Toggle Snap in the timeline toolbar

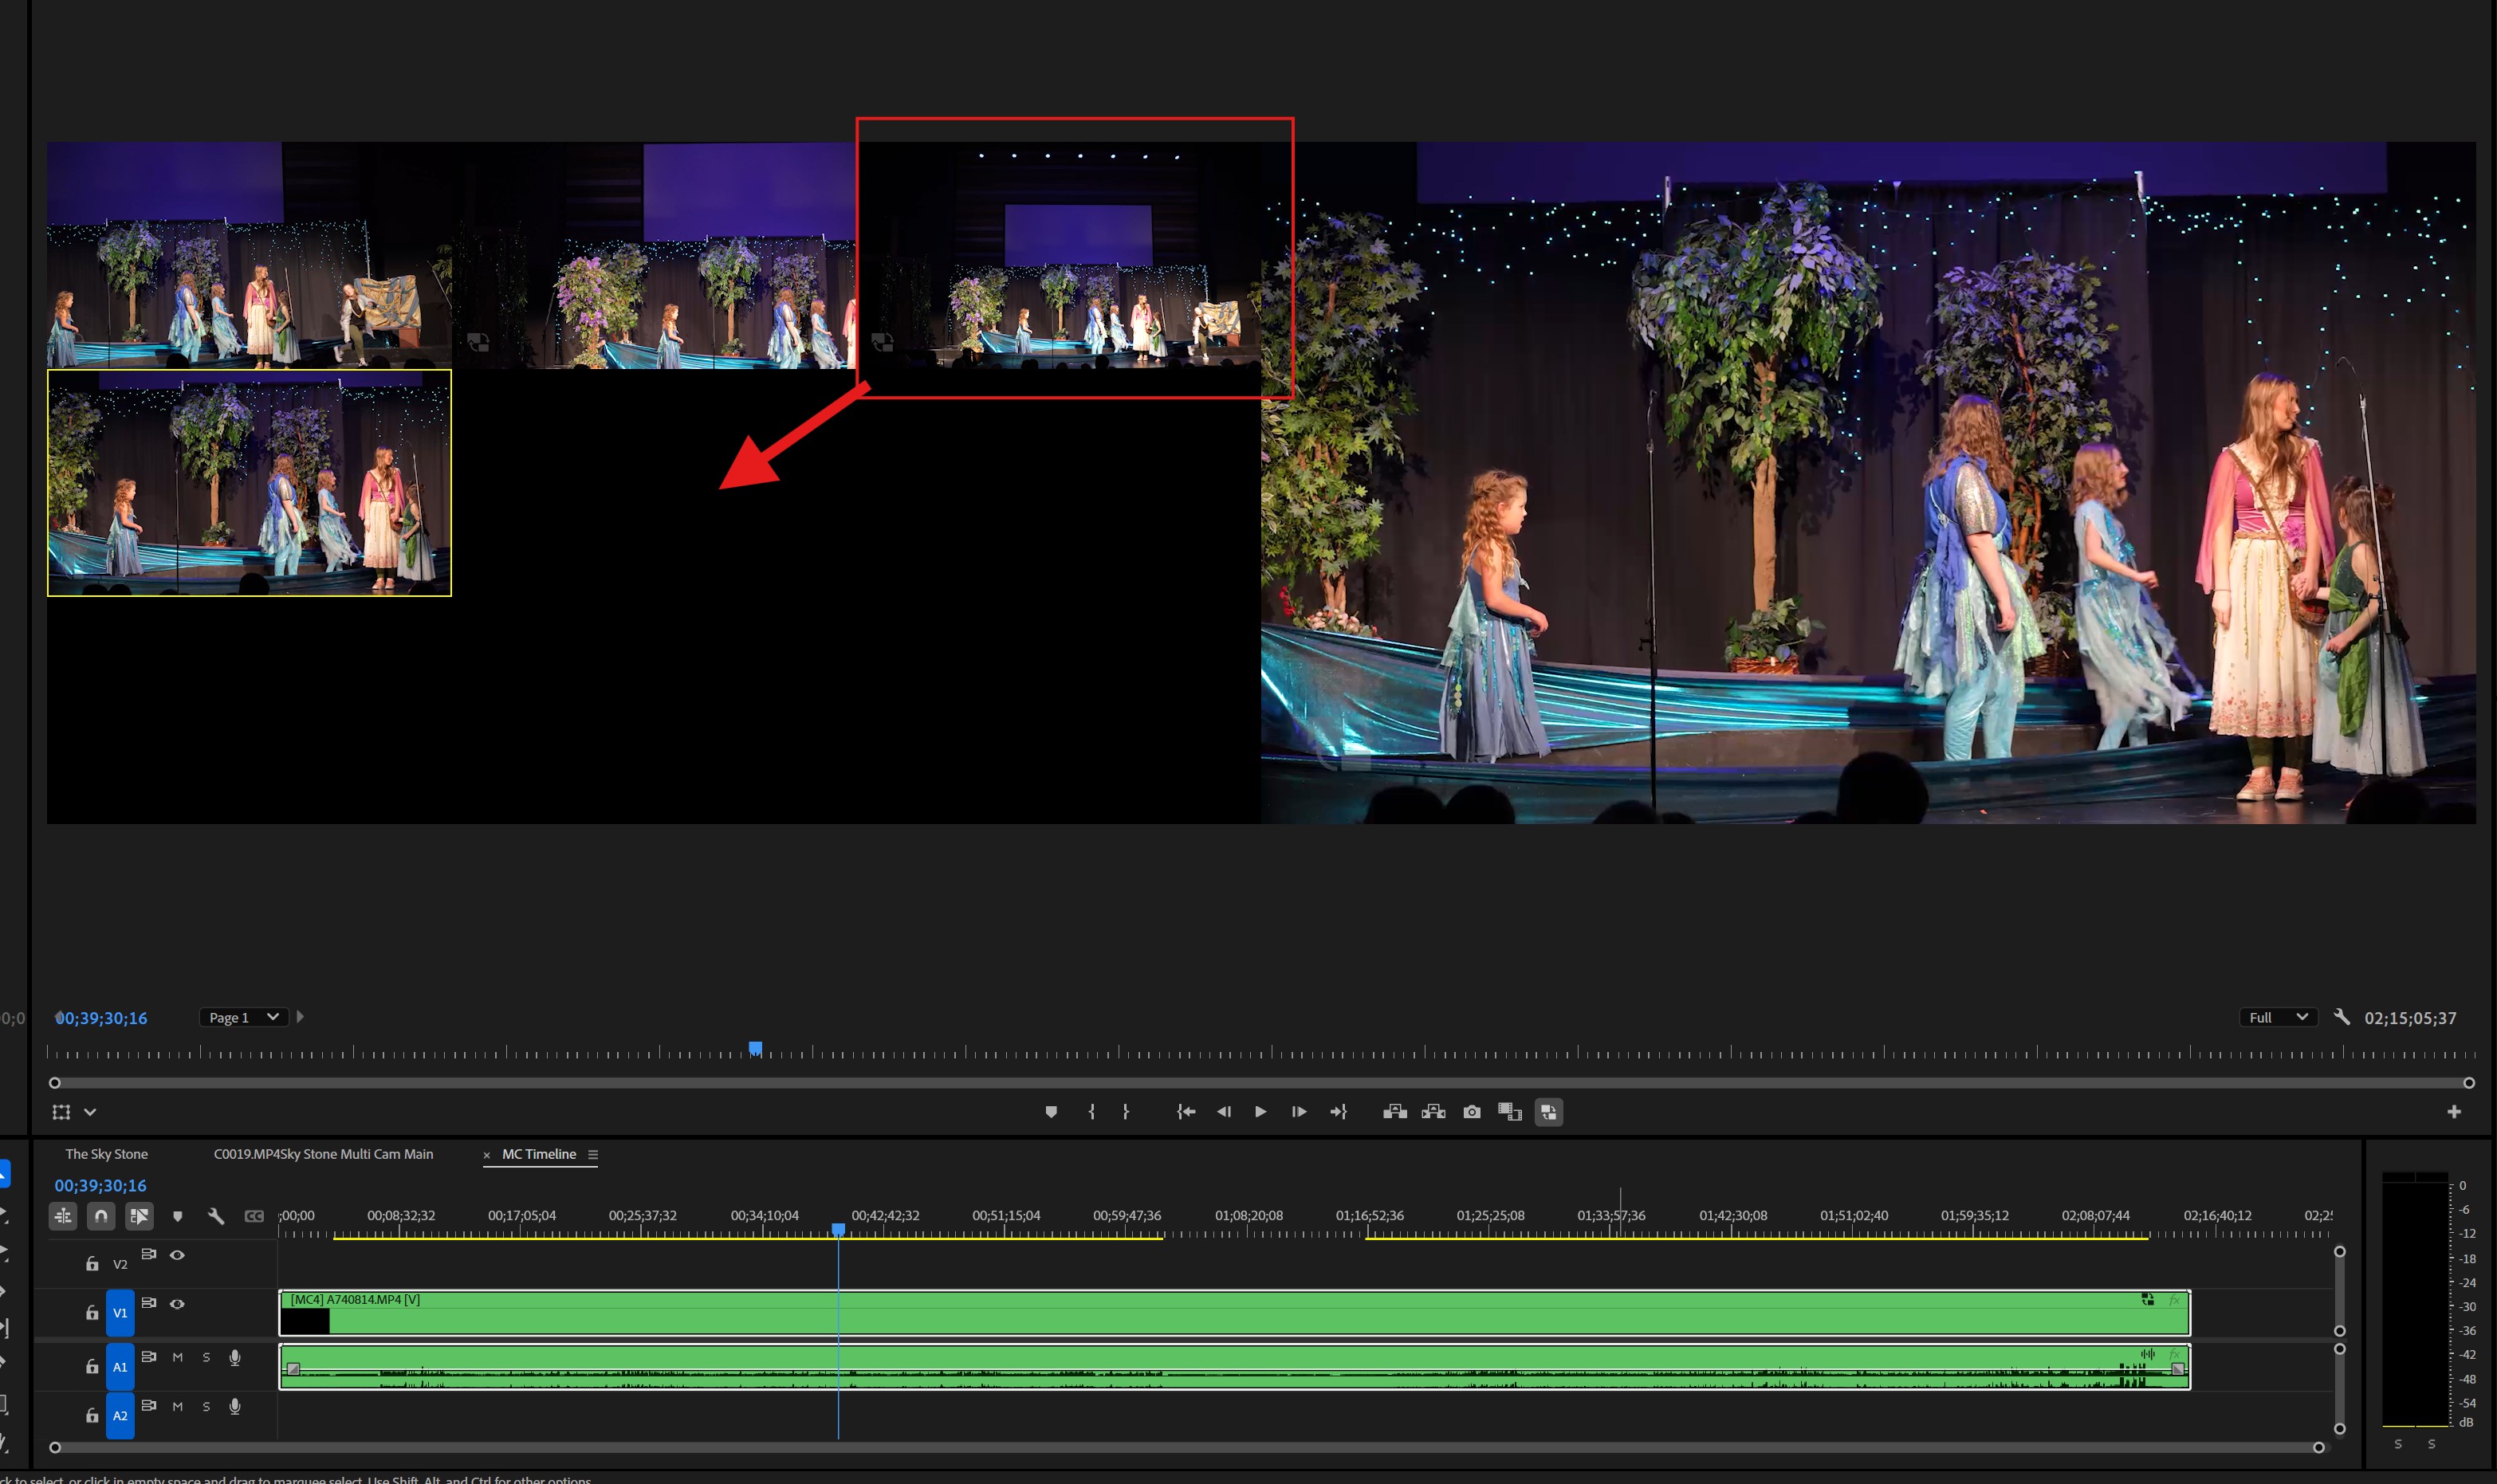pos(101,1217)
